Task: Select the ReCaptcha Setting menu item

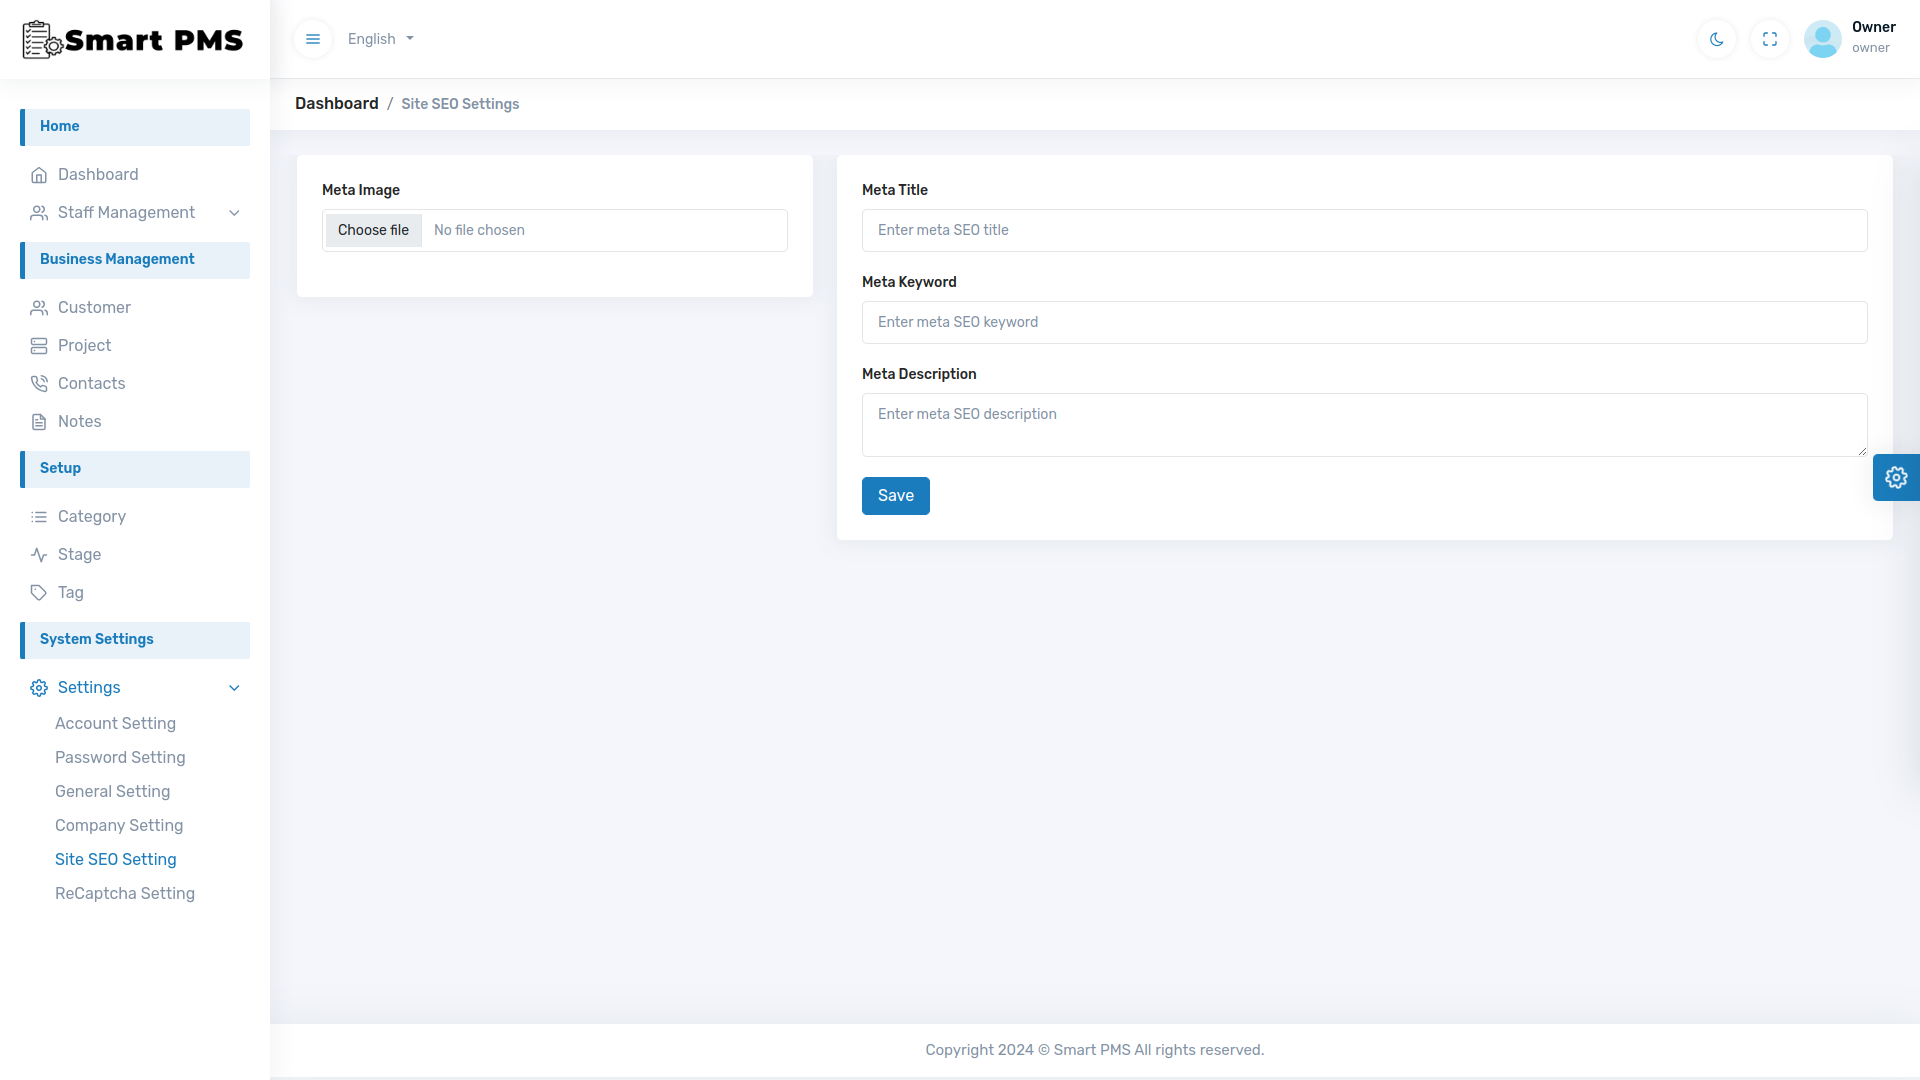Action: 124,893
